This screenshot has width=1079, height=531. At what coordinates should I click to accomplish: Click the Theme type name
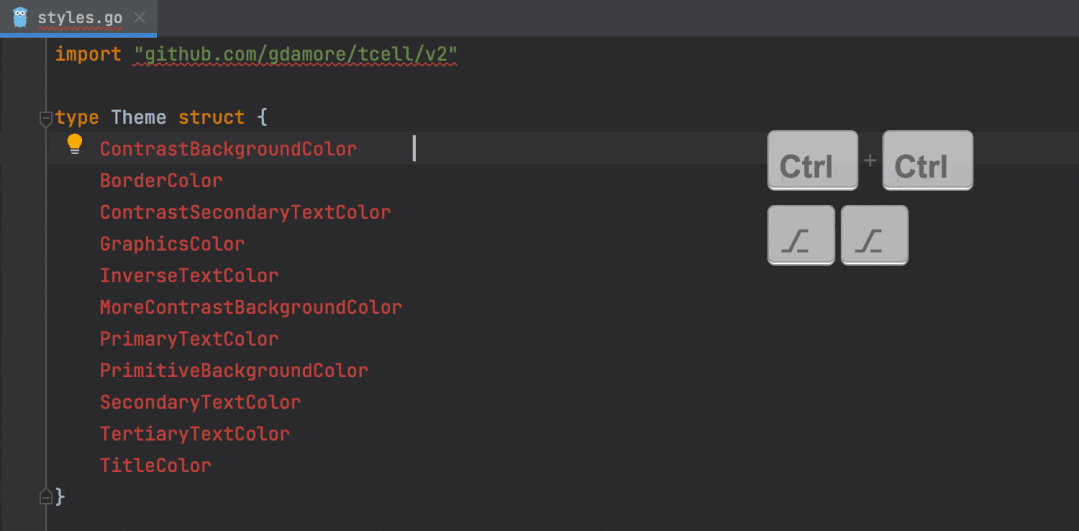pos(139,118)
